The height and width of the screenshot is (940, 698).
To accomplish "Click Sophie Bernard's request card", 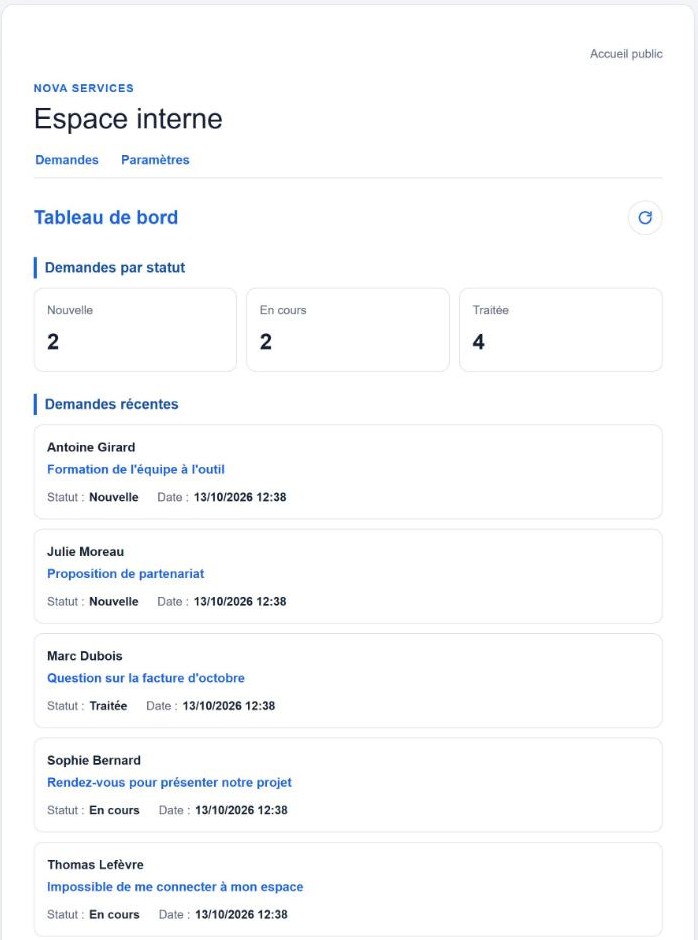I will coord(348,785).
